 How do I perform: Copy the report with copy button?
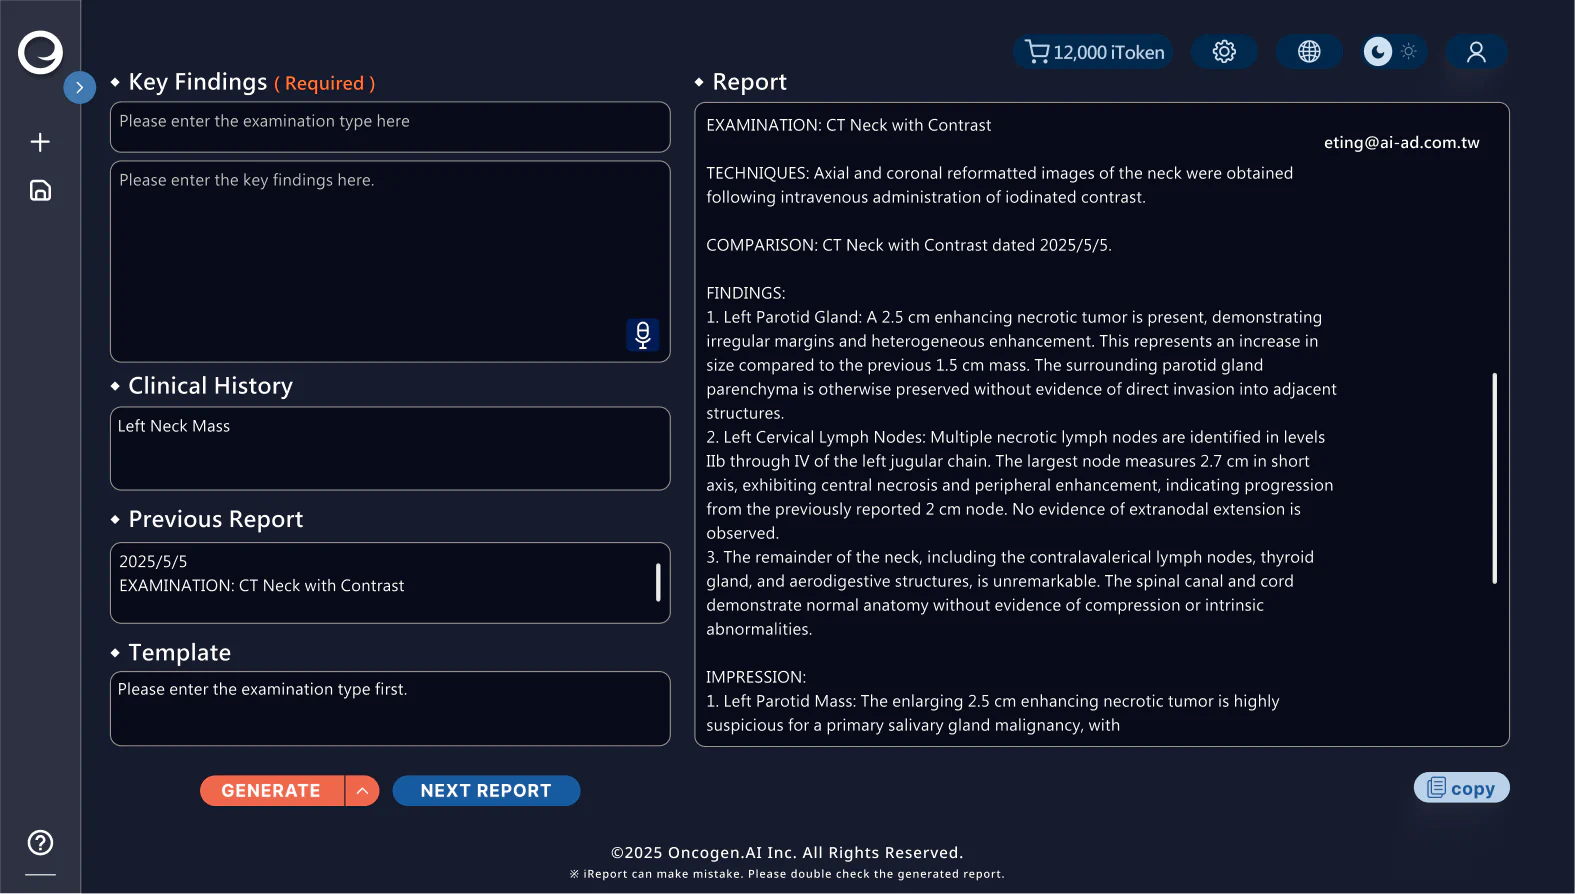pyautogui.click(x=1461, y=788)
